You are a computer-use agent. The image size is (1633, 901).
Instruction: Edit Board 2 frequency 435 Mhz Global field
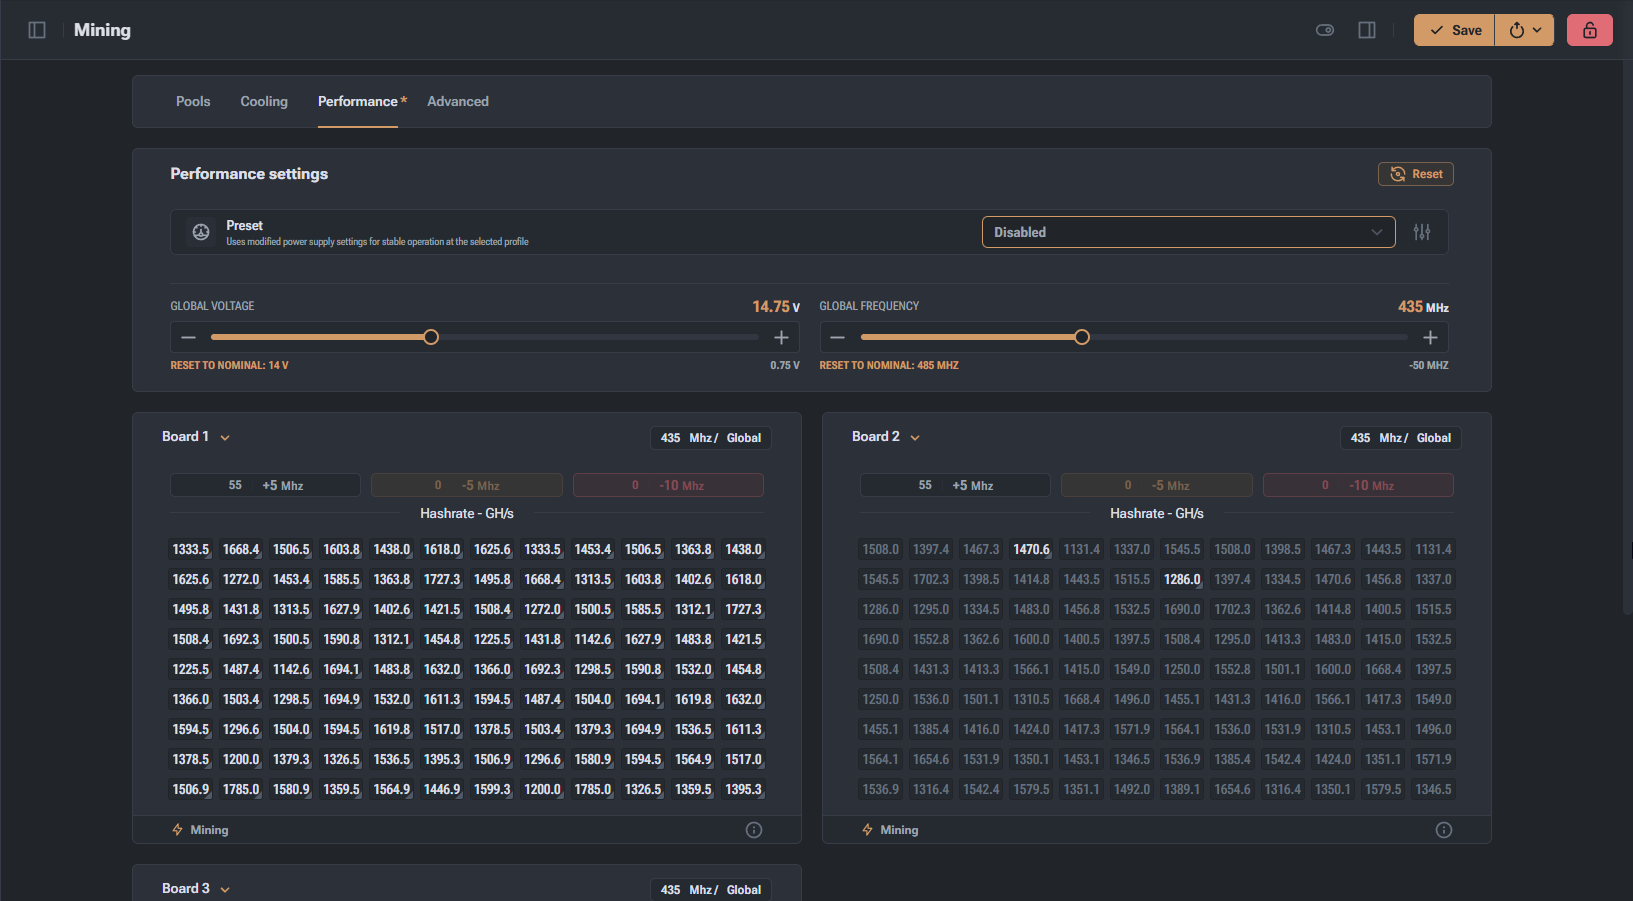tap(1401, 438)
